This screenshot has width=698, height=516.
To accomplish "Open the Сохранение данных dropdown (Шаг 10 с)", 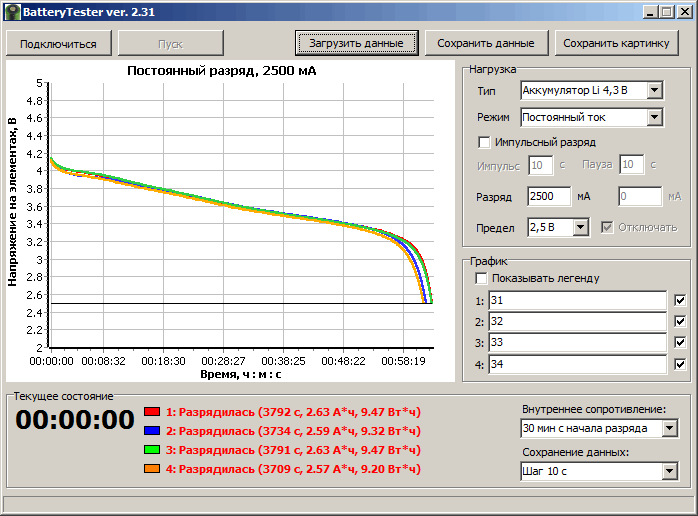I will [670, 471].
